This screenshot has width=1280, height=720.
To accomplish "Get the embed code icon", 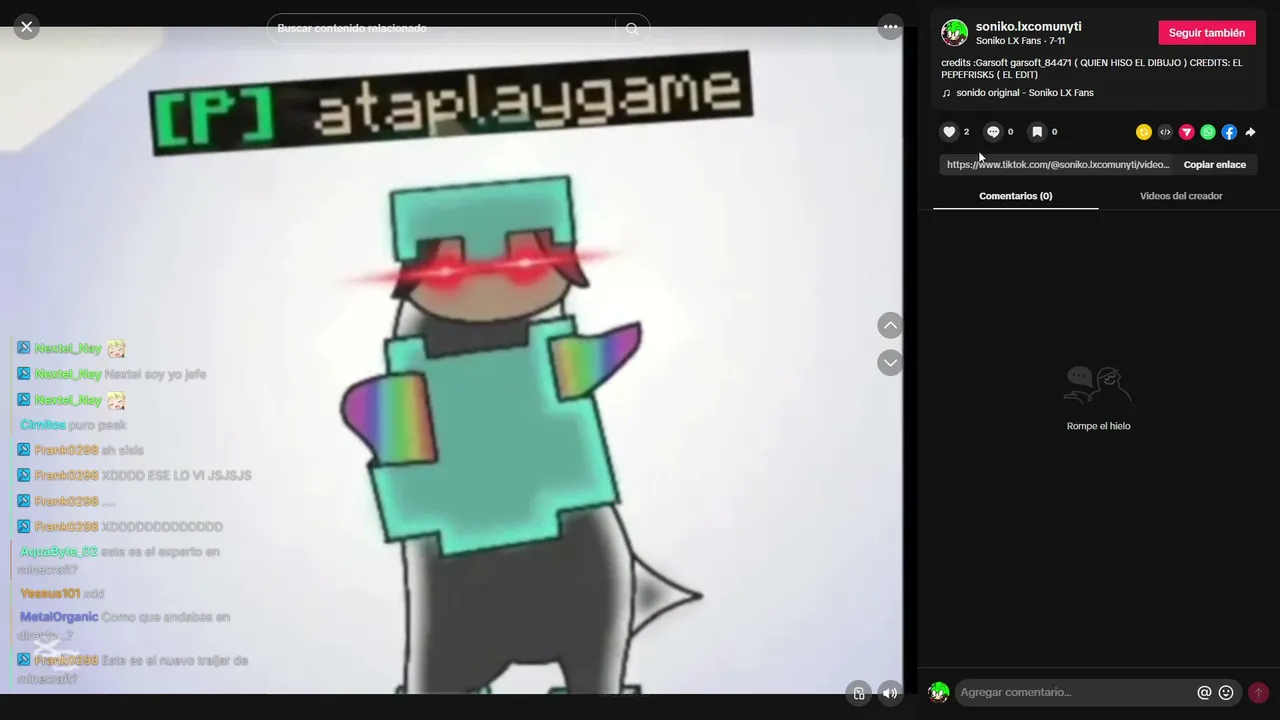I will (x=1165, y=132).
